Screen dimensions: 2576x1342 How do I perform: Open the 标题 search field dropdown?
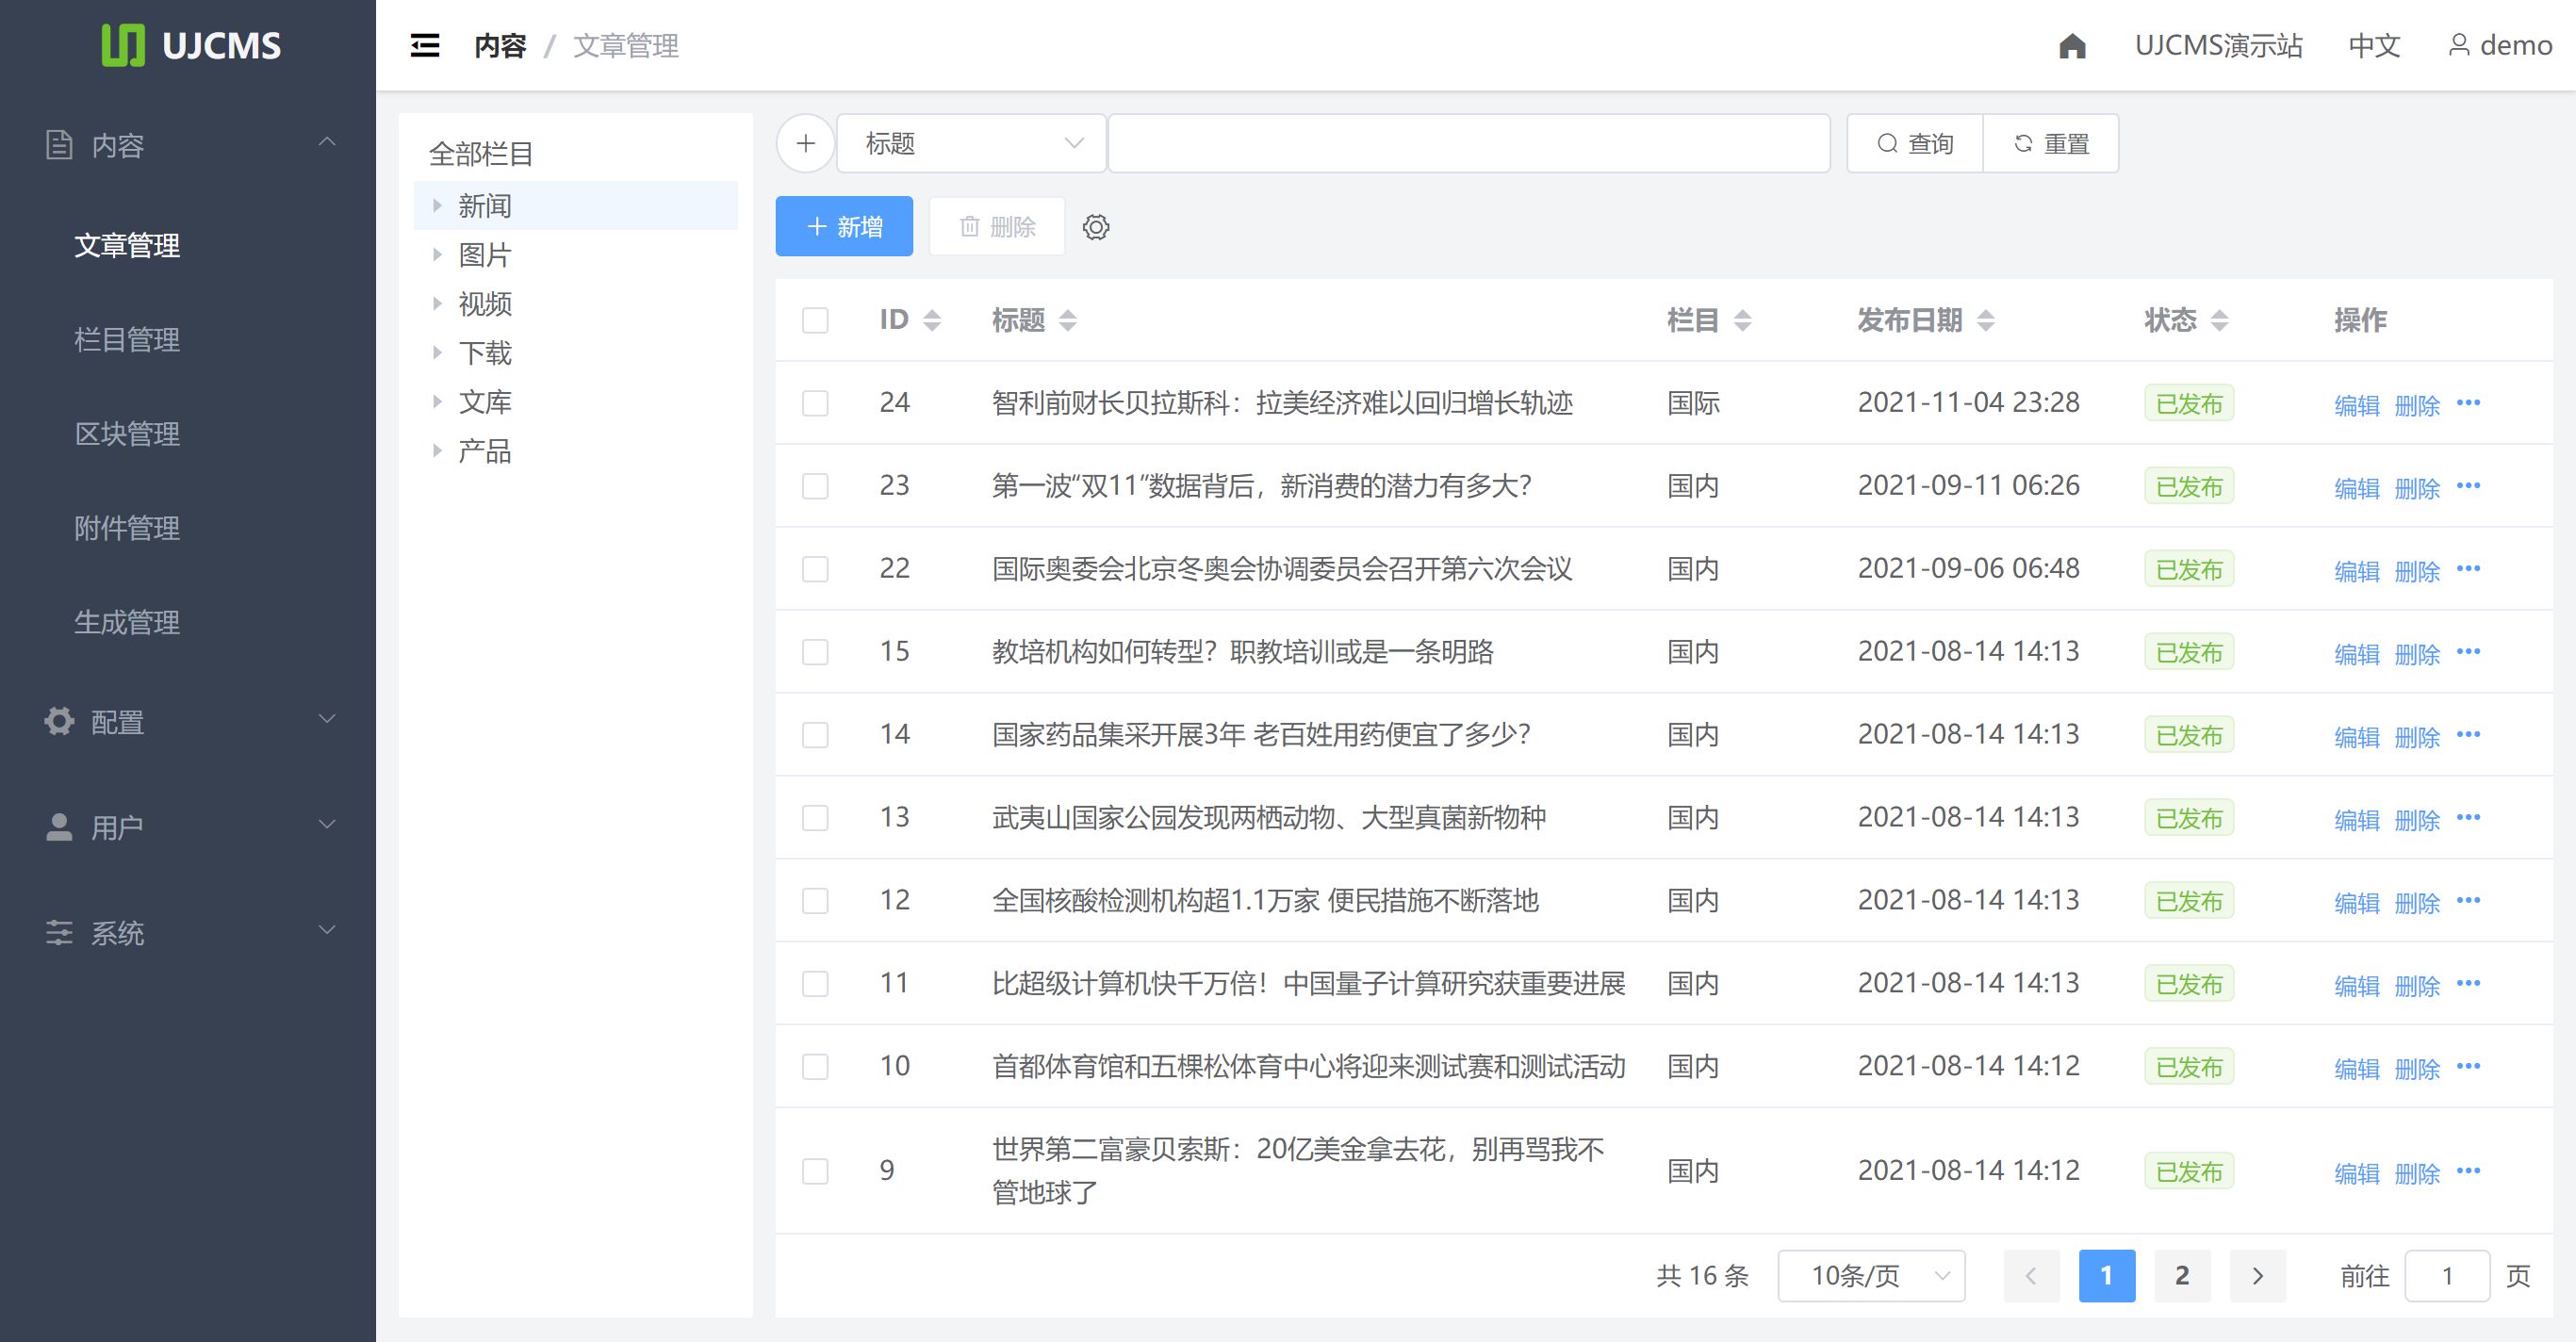tap(970, 142)
